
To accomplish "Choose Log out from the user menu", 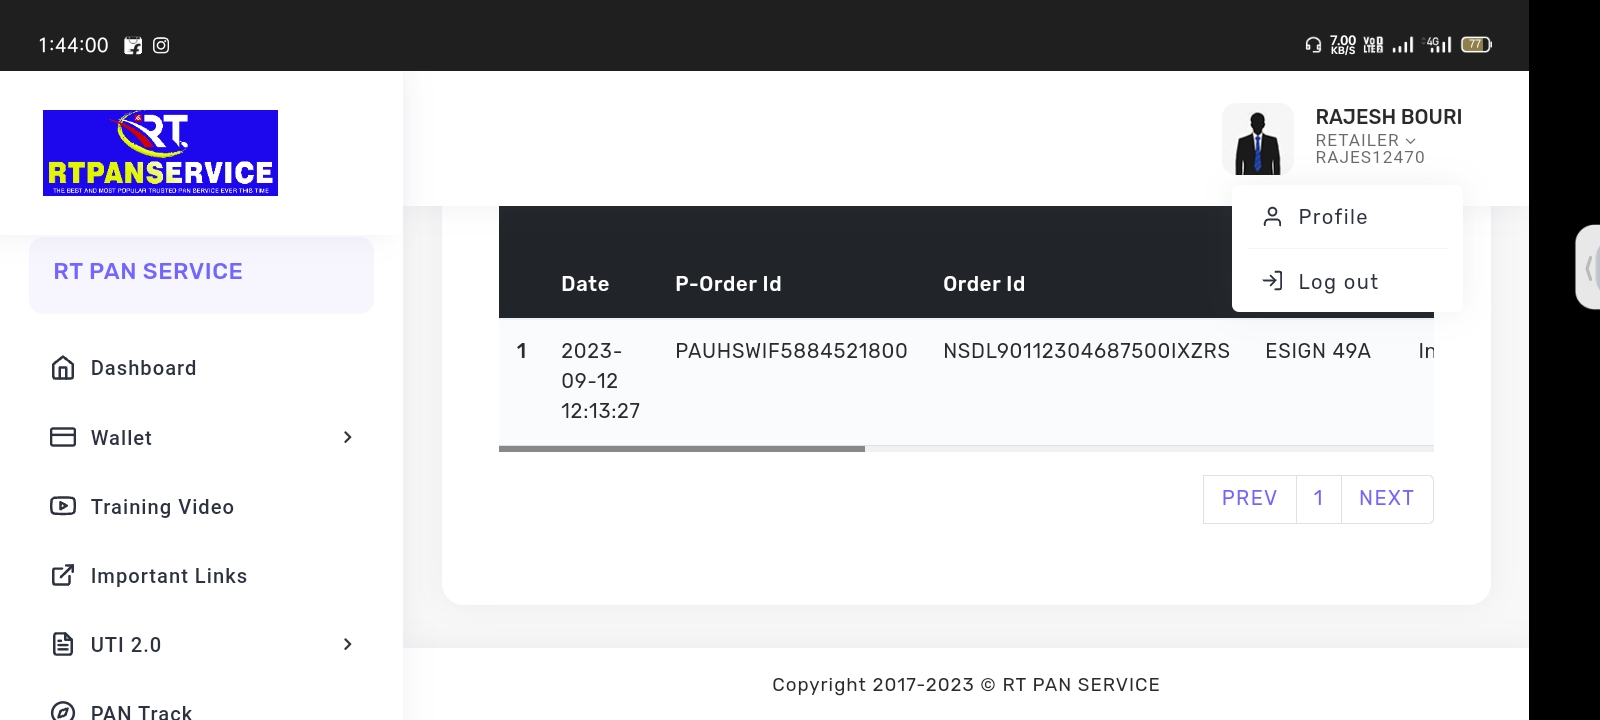I will tap(1338, 282).
